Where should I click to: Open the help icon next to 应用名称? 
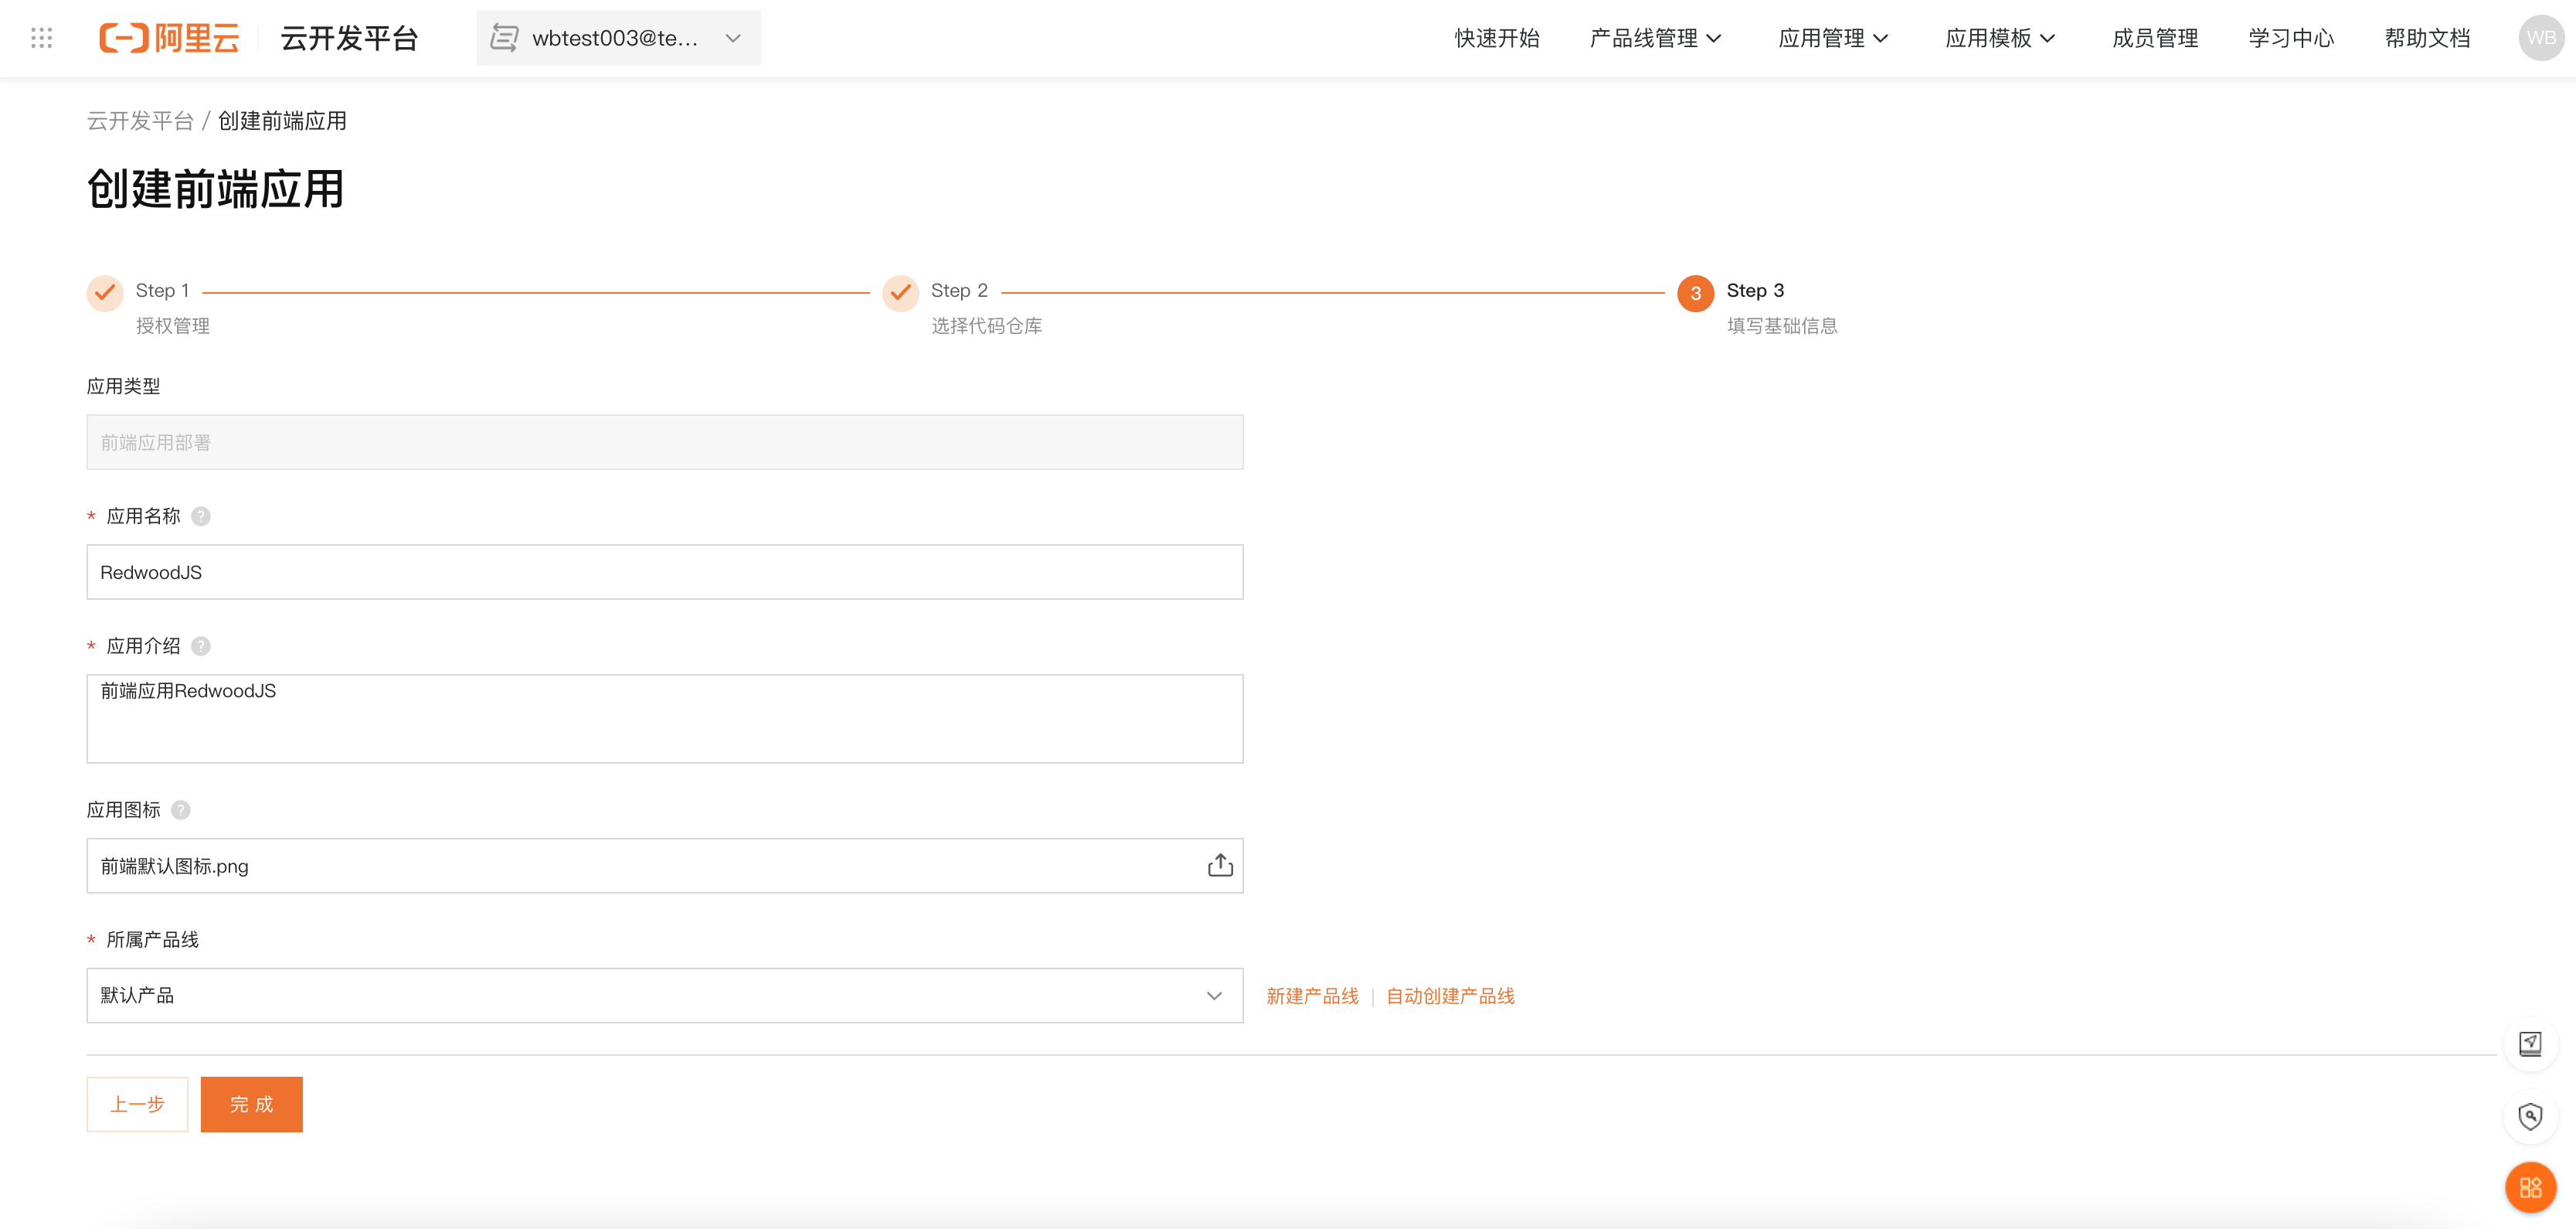(200, 516)
